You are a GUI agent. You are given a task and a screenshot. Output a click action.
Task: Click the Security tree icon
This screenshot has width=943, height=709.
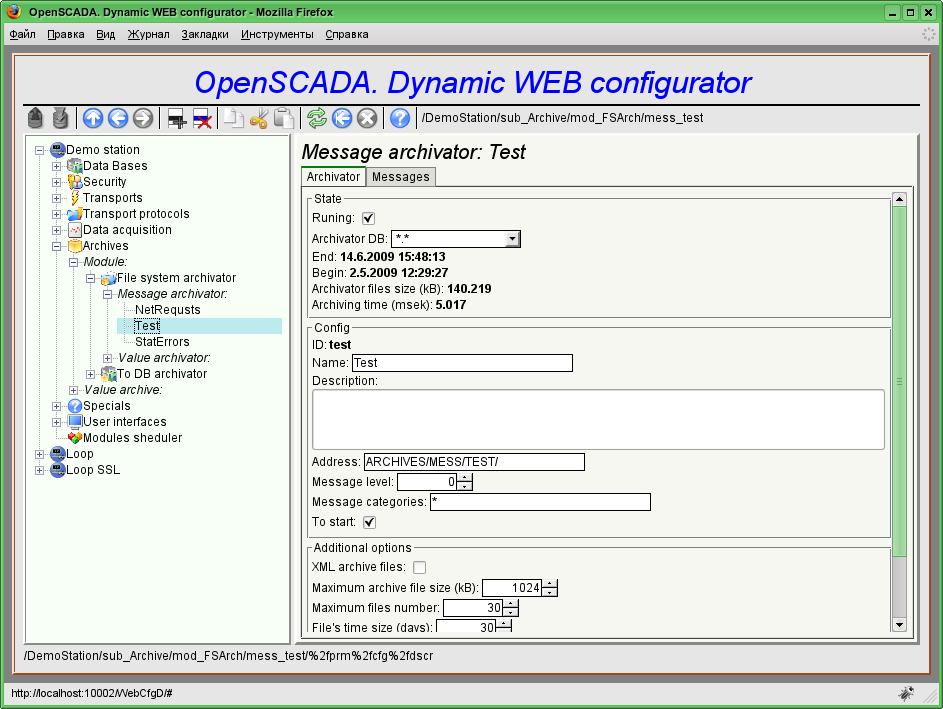[75, 182]
